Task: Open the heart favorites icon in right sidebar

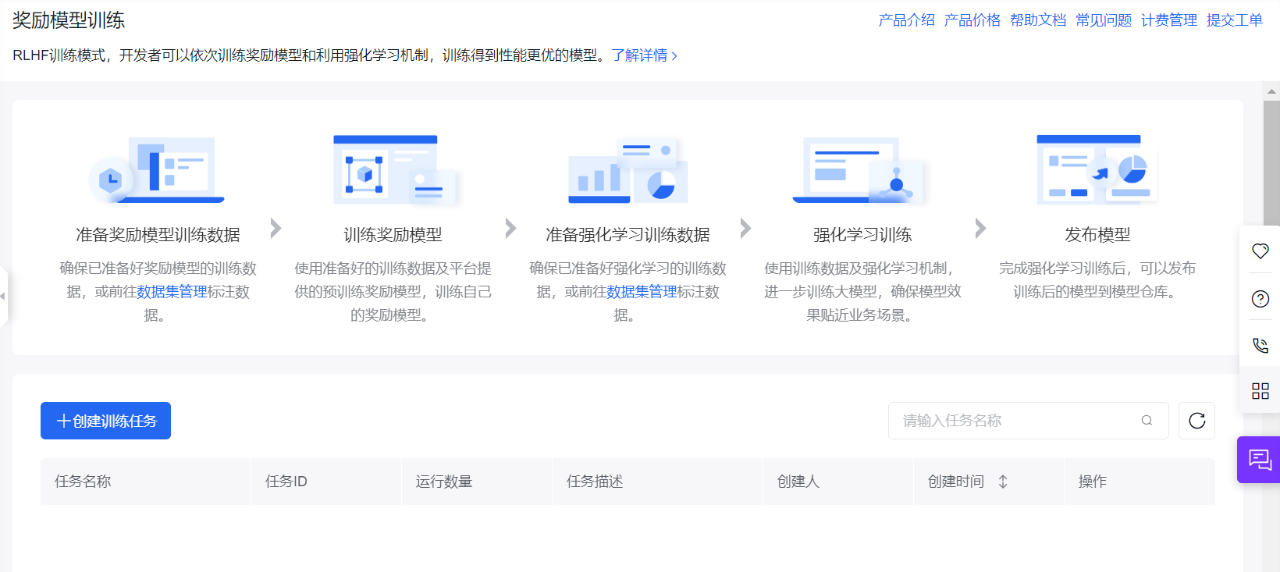Action: click(x=1260, y=250)
